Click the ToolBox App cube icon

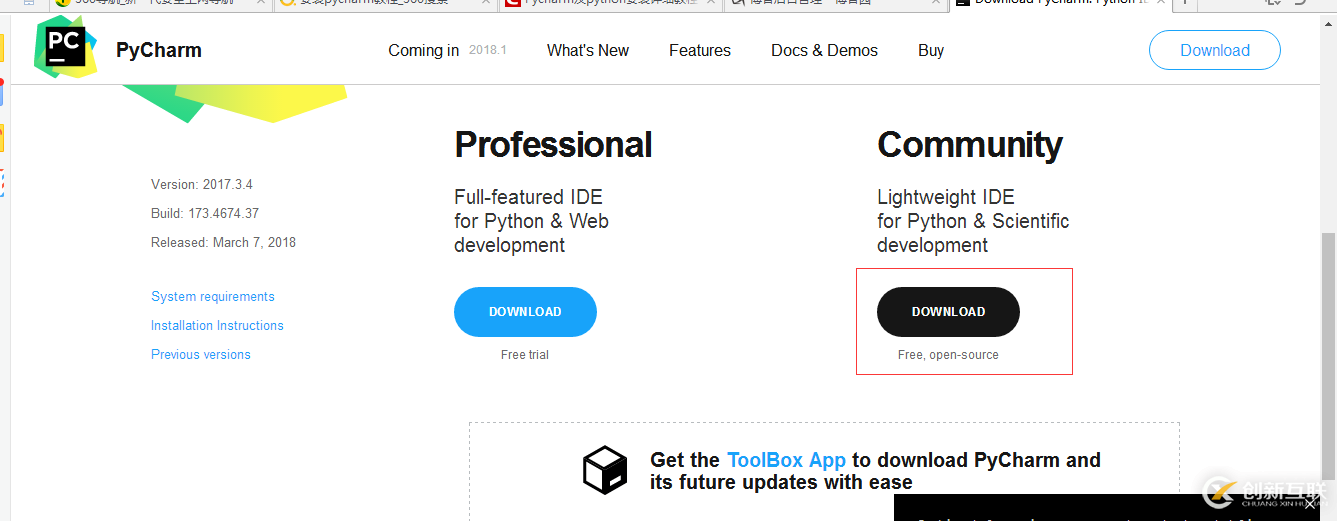605,471
